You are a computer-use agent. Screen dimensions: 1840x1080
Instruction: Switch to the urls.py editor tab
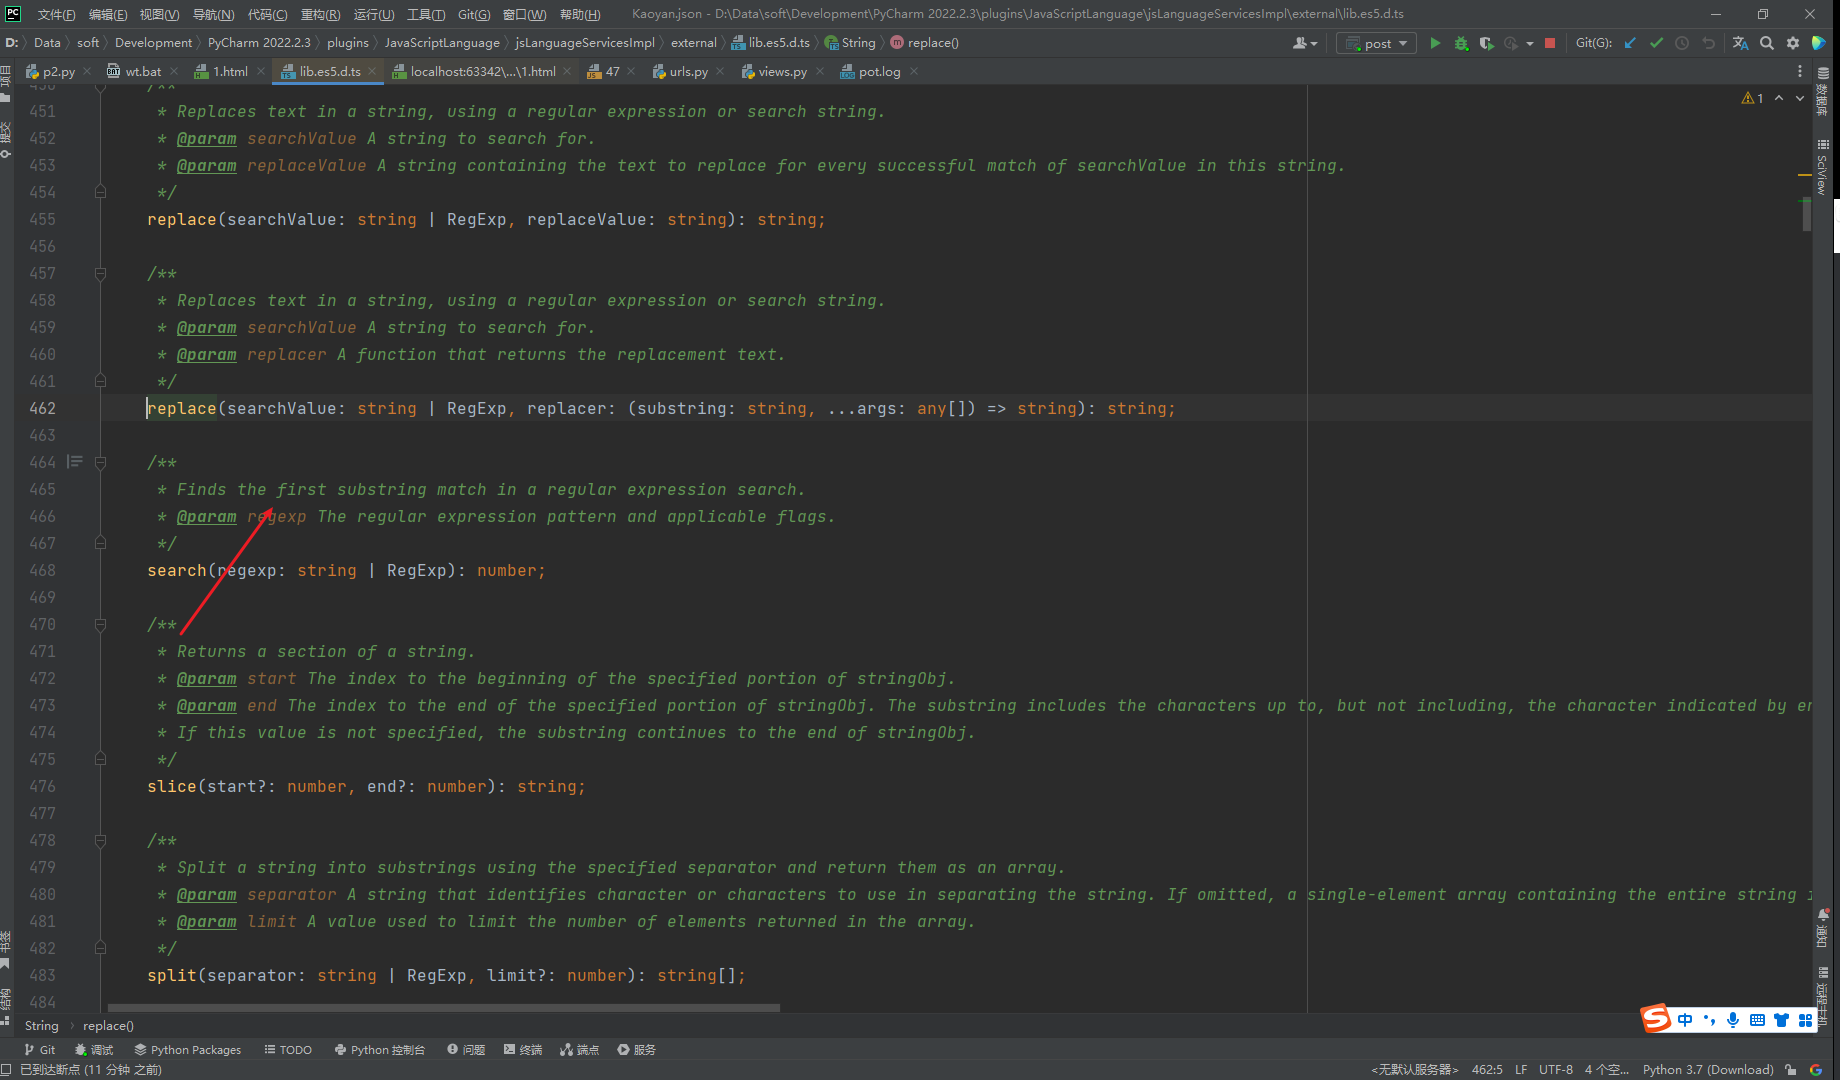click(687, 71)
